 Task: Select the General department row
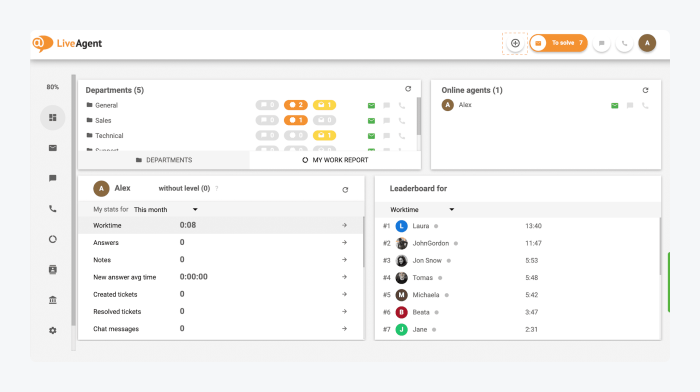248,105
